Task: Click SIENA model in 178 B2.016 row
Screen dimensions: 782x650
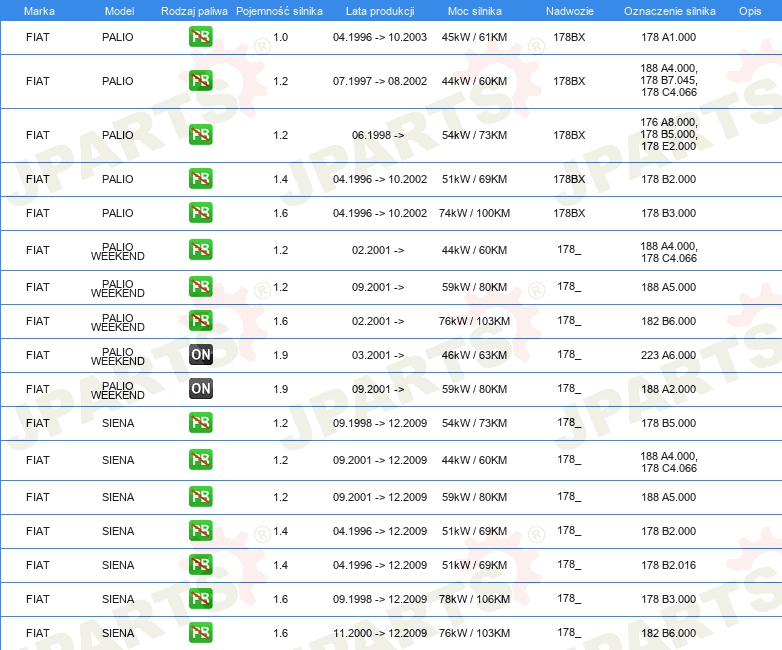Action: tap(118, 565)
